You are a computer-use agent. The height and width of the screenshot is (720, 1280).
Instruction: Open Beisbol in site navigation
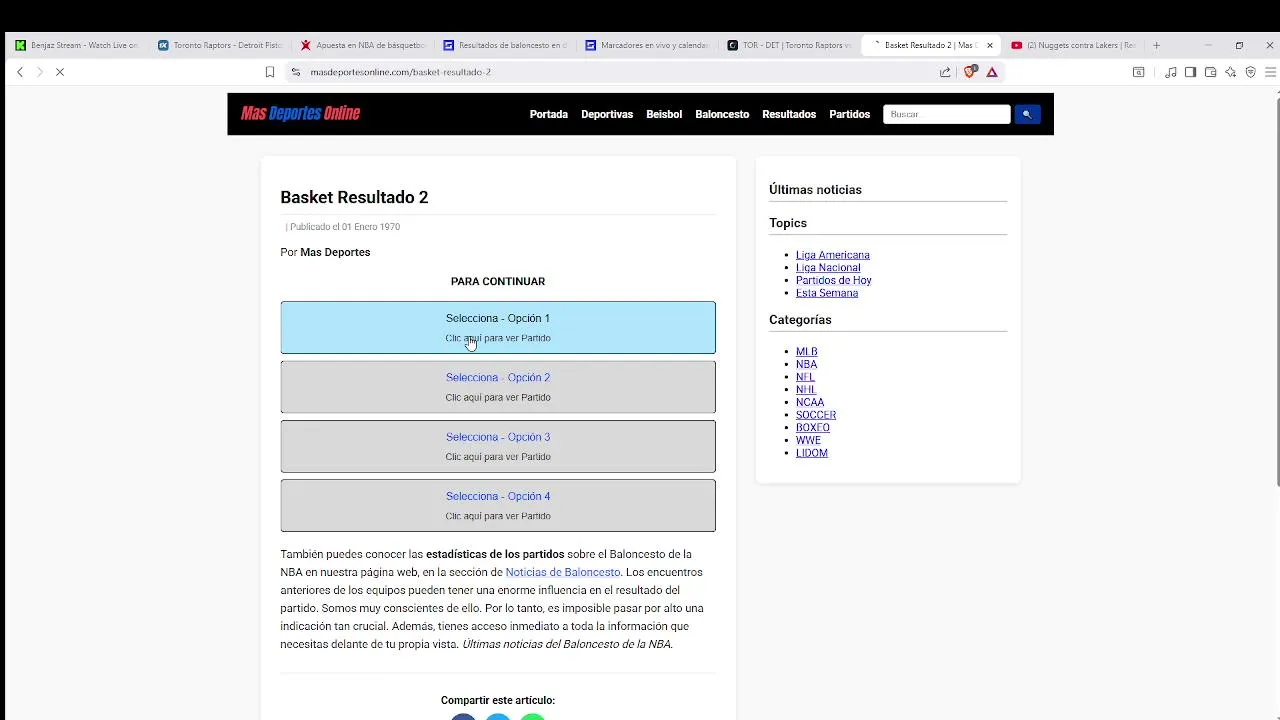pyautogui.click(x=664, y=114)
